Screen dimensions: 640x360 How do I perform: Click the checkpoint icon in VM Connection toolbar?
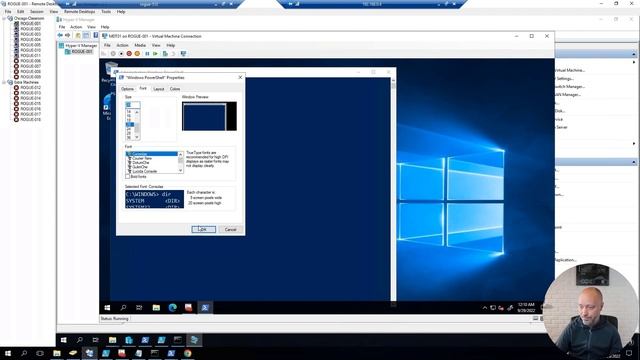[x=165, y=53]
